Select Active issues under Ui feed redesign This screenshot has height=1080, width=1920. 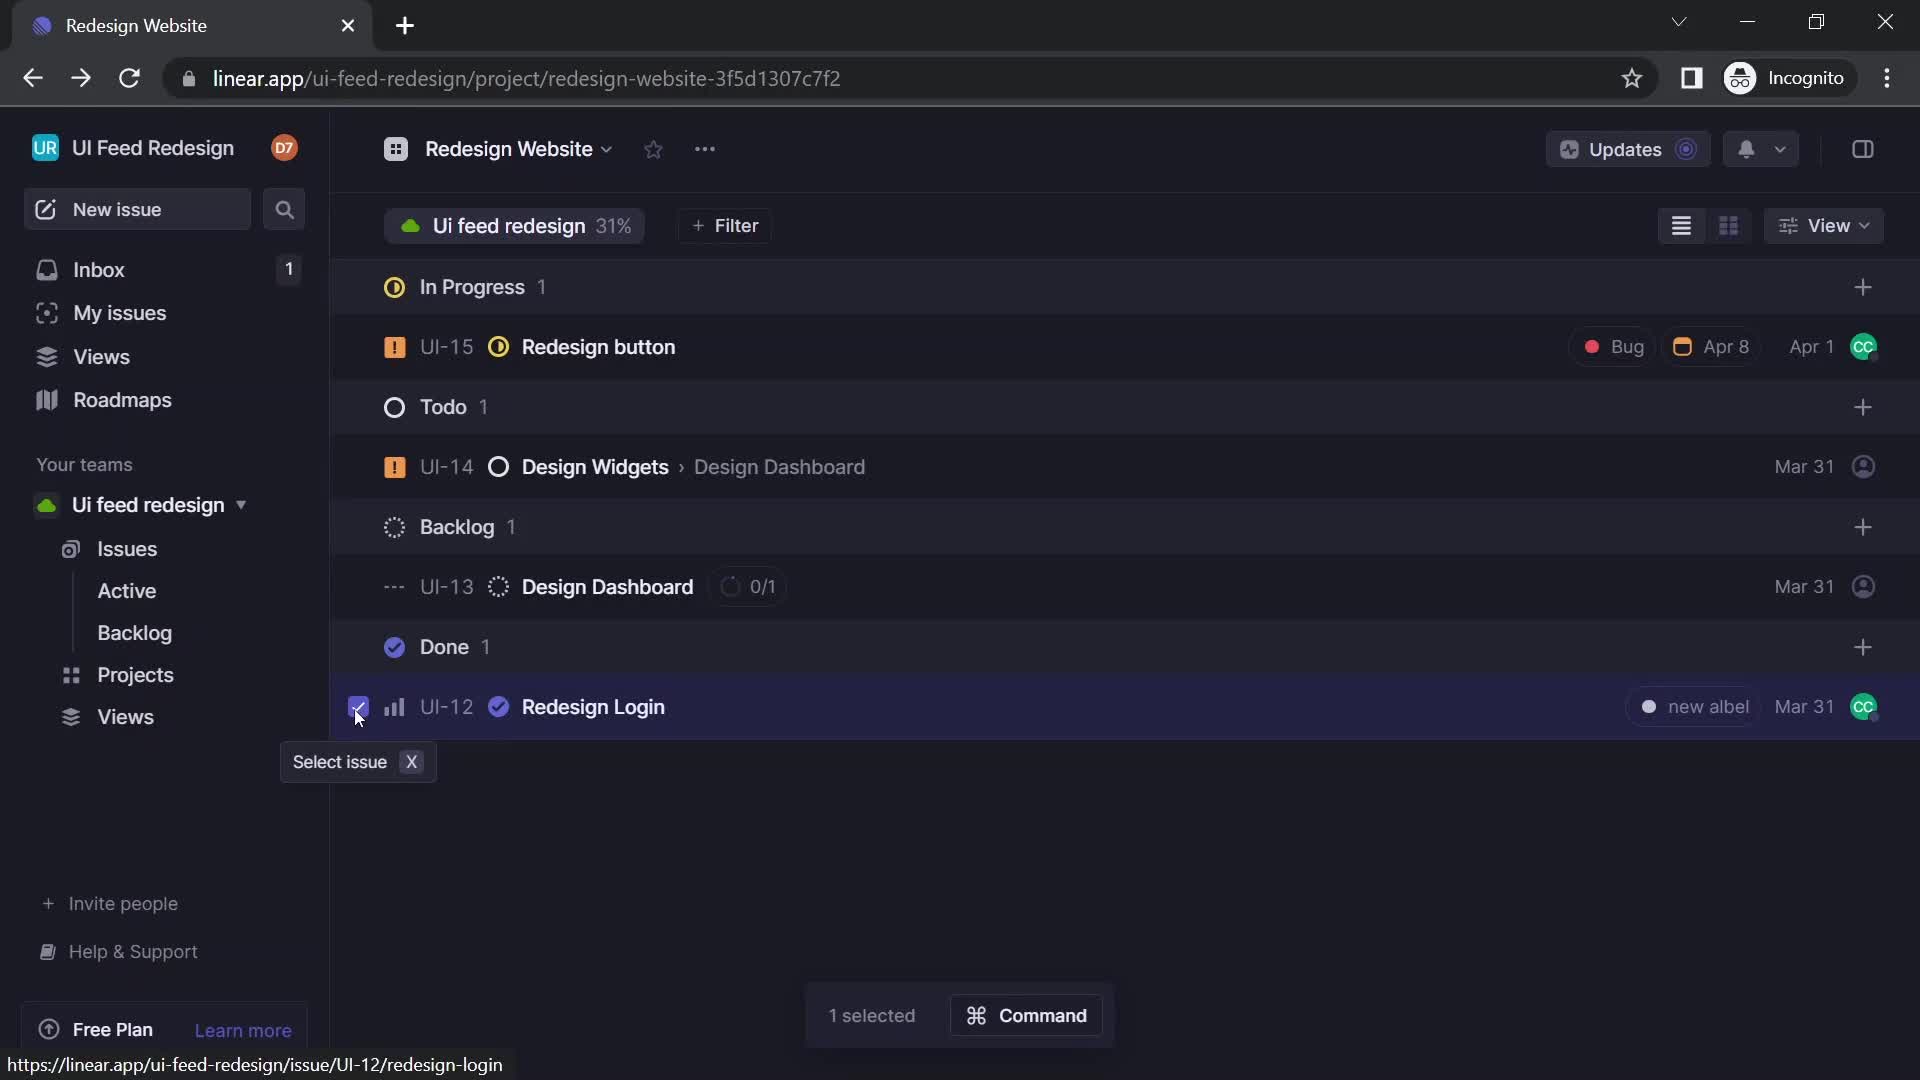tap(127, 589)
